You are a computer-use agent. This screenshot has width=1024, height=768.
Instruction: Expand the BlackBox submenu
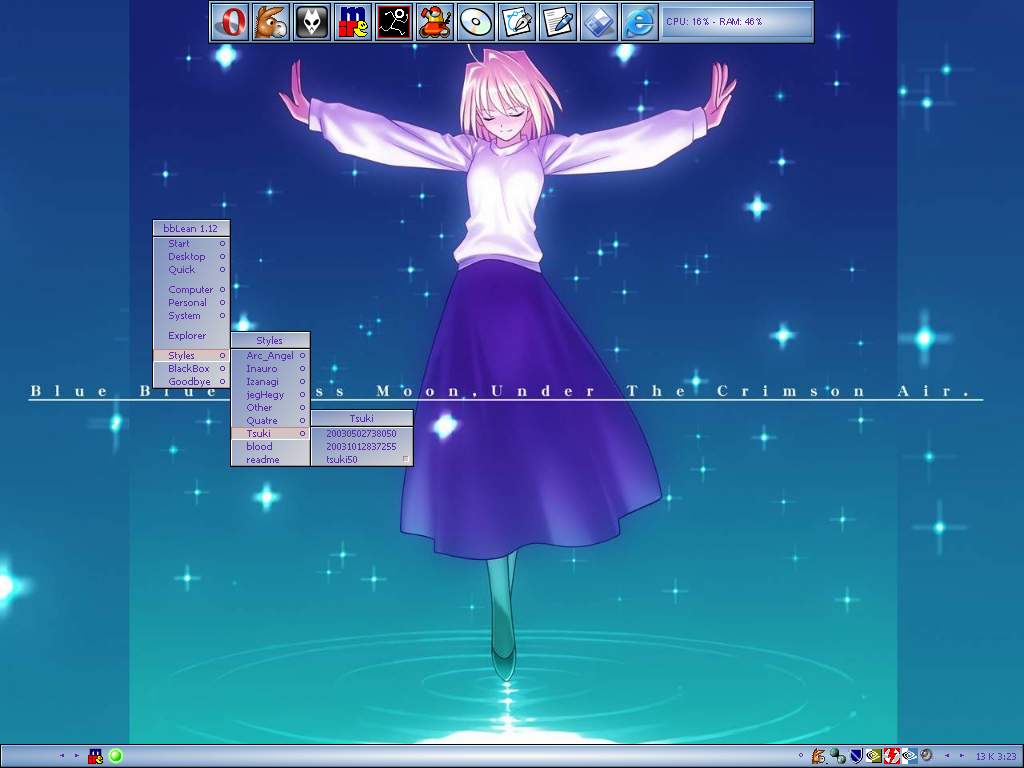pos(191,368)
